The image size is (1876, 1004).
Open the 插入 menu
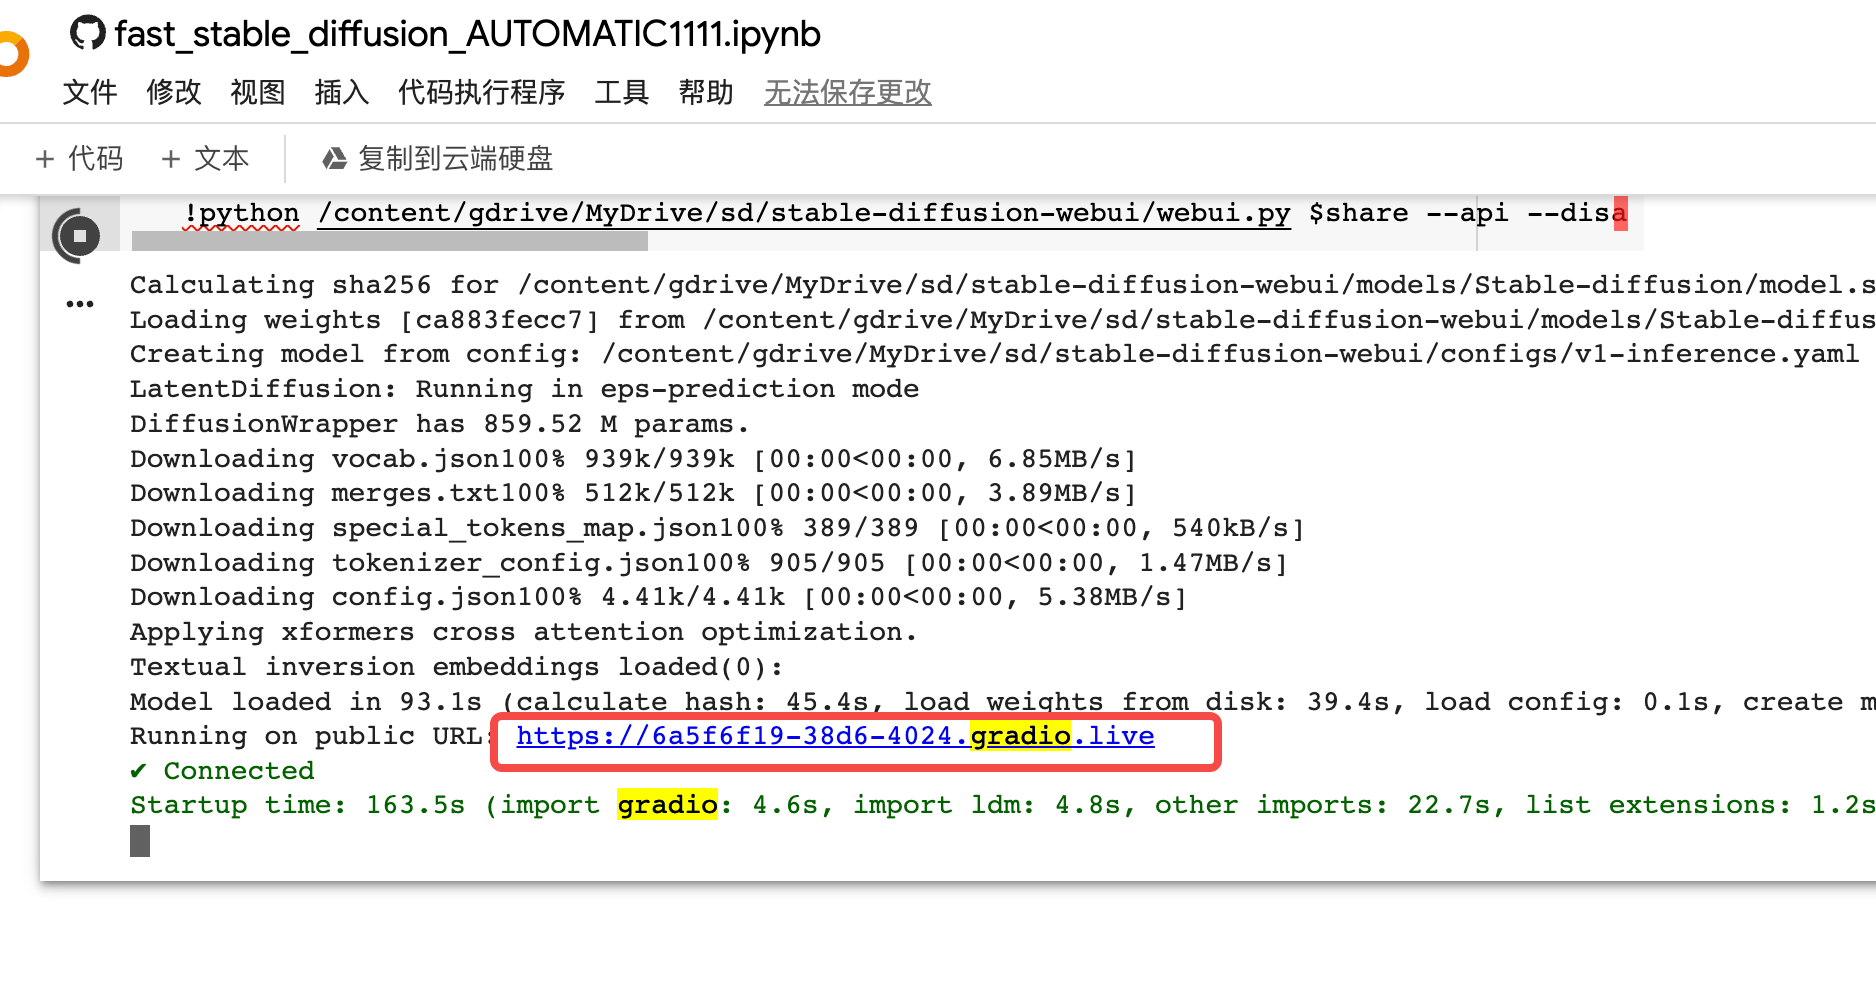341,92
